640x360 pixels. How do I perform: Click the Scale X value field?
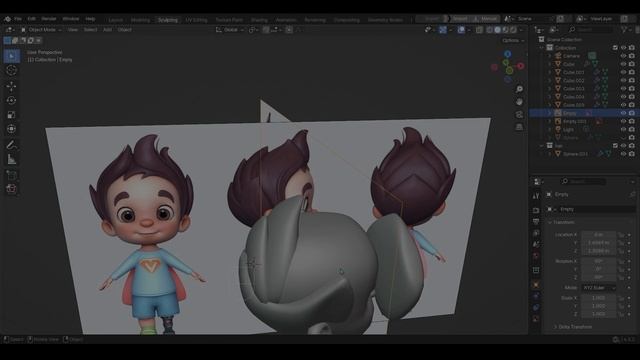tap(598, 298)
